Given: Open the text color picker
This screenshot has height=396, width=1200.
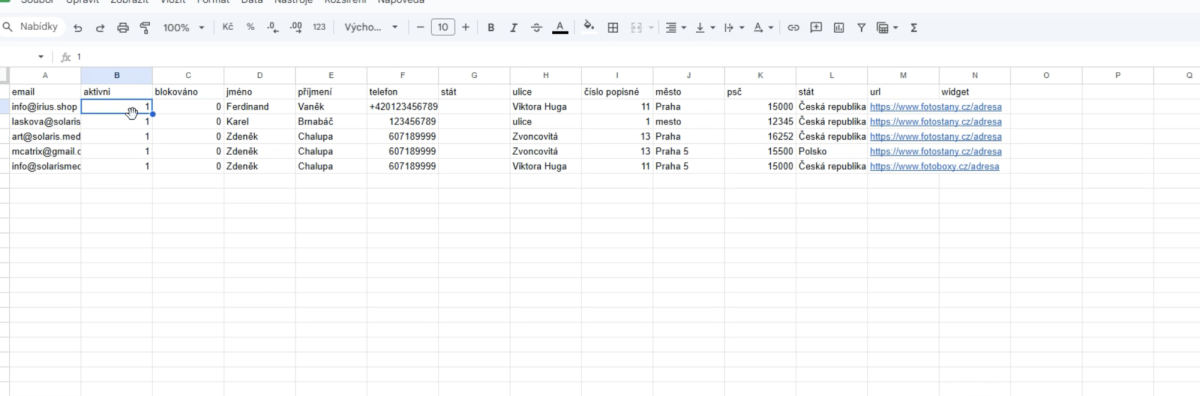Looking at the screenshot, I should (x=560, y=28).
